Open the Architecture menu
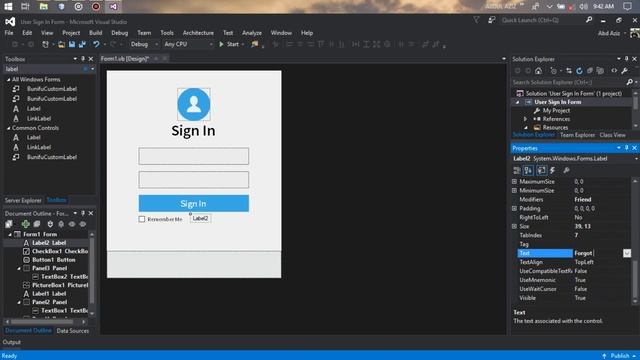Viewport: 640px width, 360px height. (198, 33)
